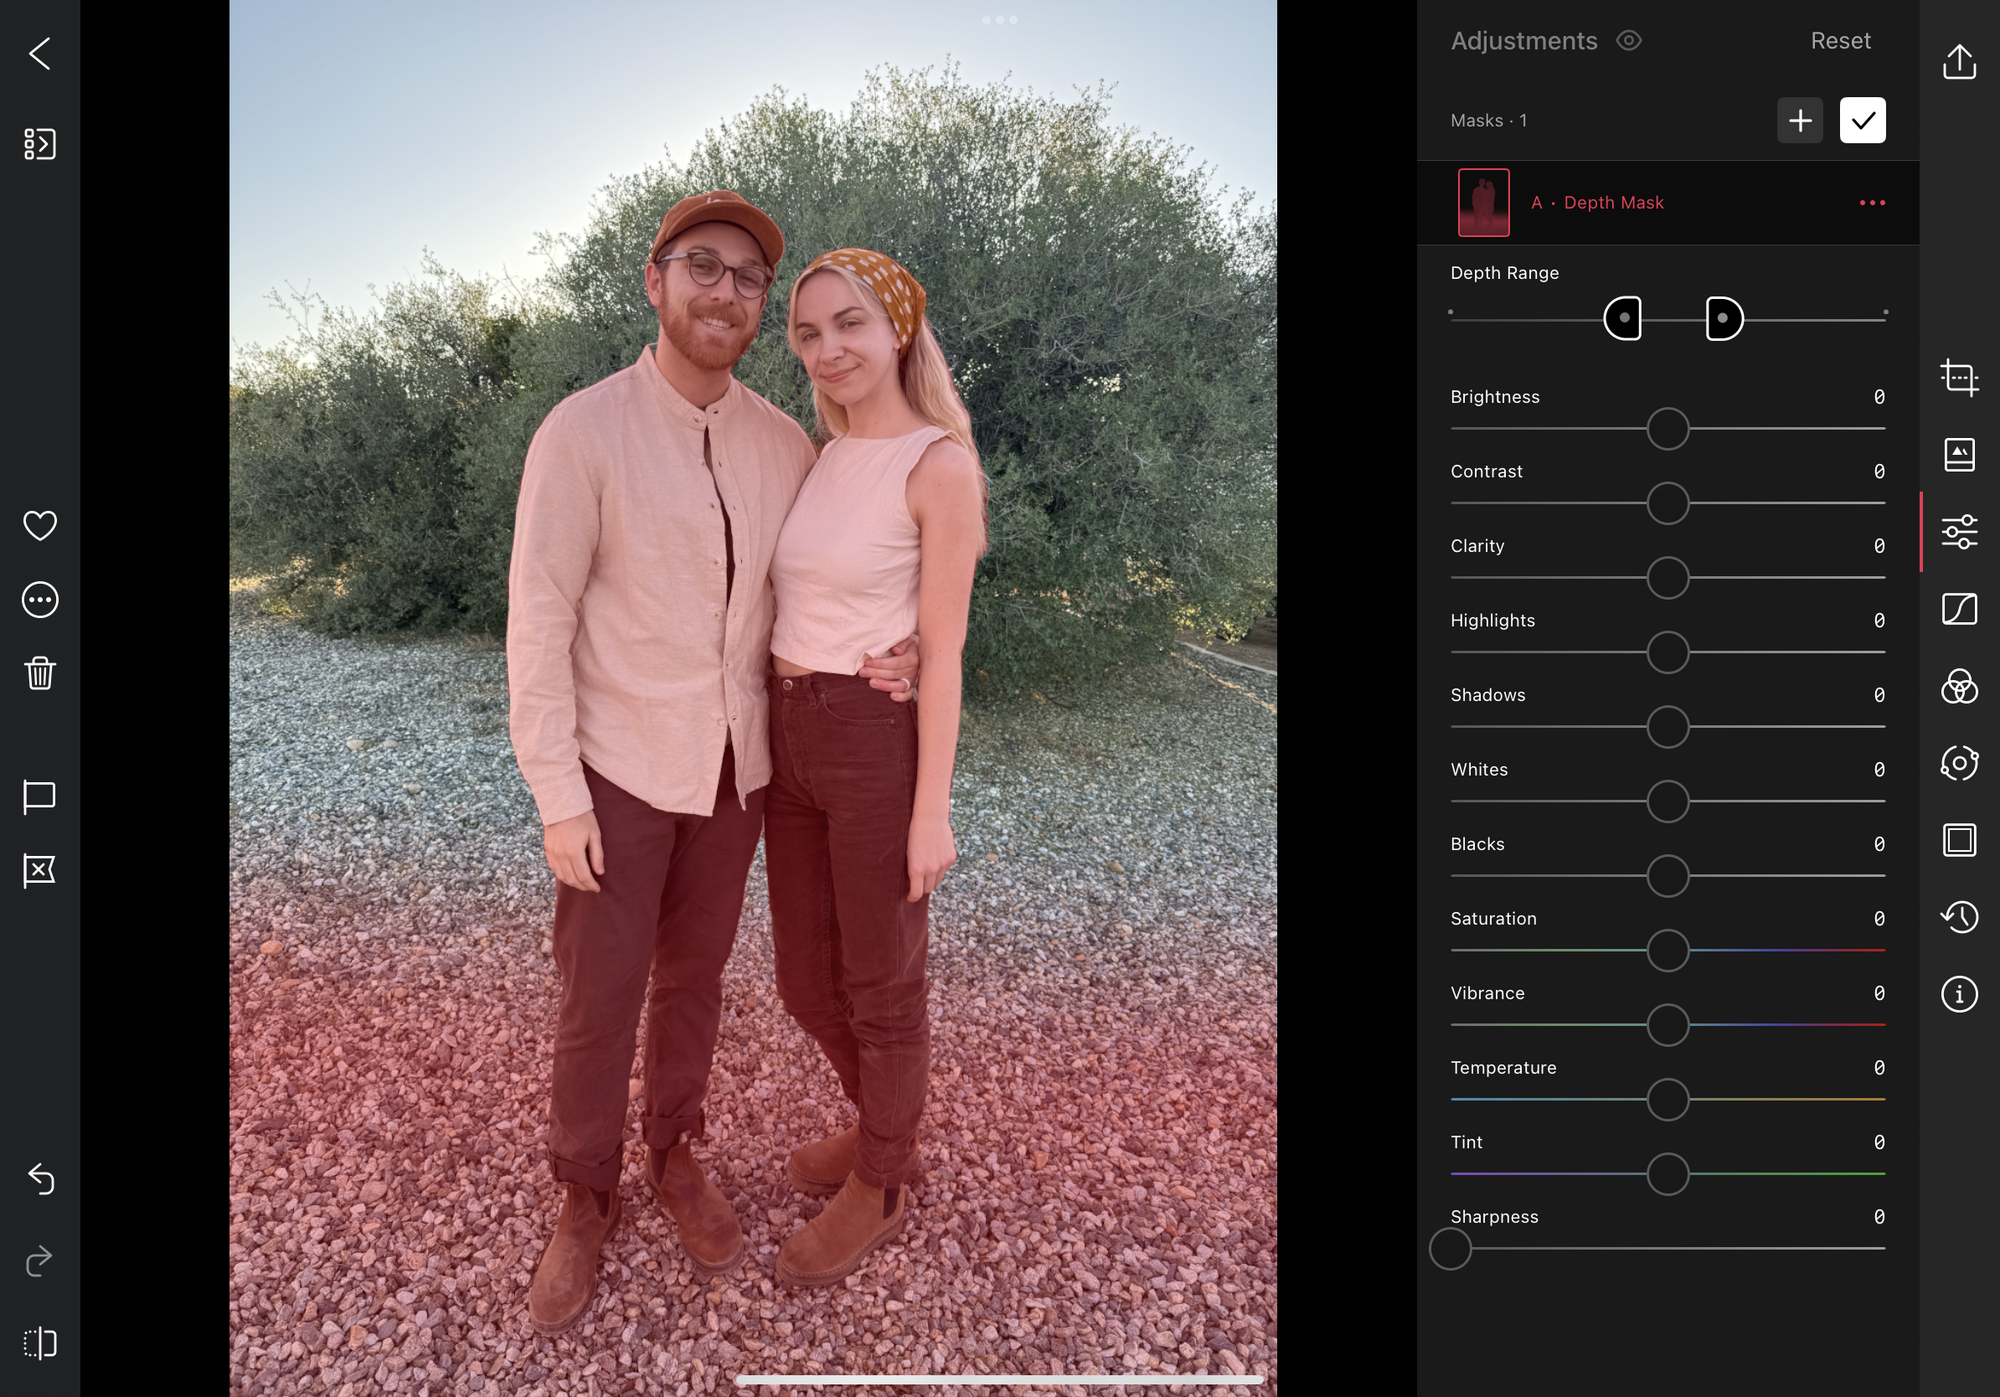The width and height of the screenshot is (2000, 1397).
Task: Show photo info panel
Action: coord(1959,994)
